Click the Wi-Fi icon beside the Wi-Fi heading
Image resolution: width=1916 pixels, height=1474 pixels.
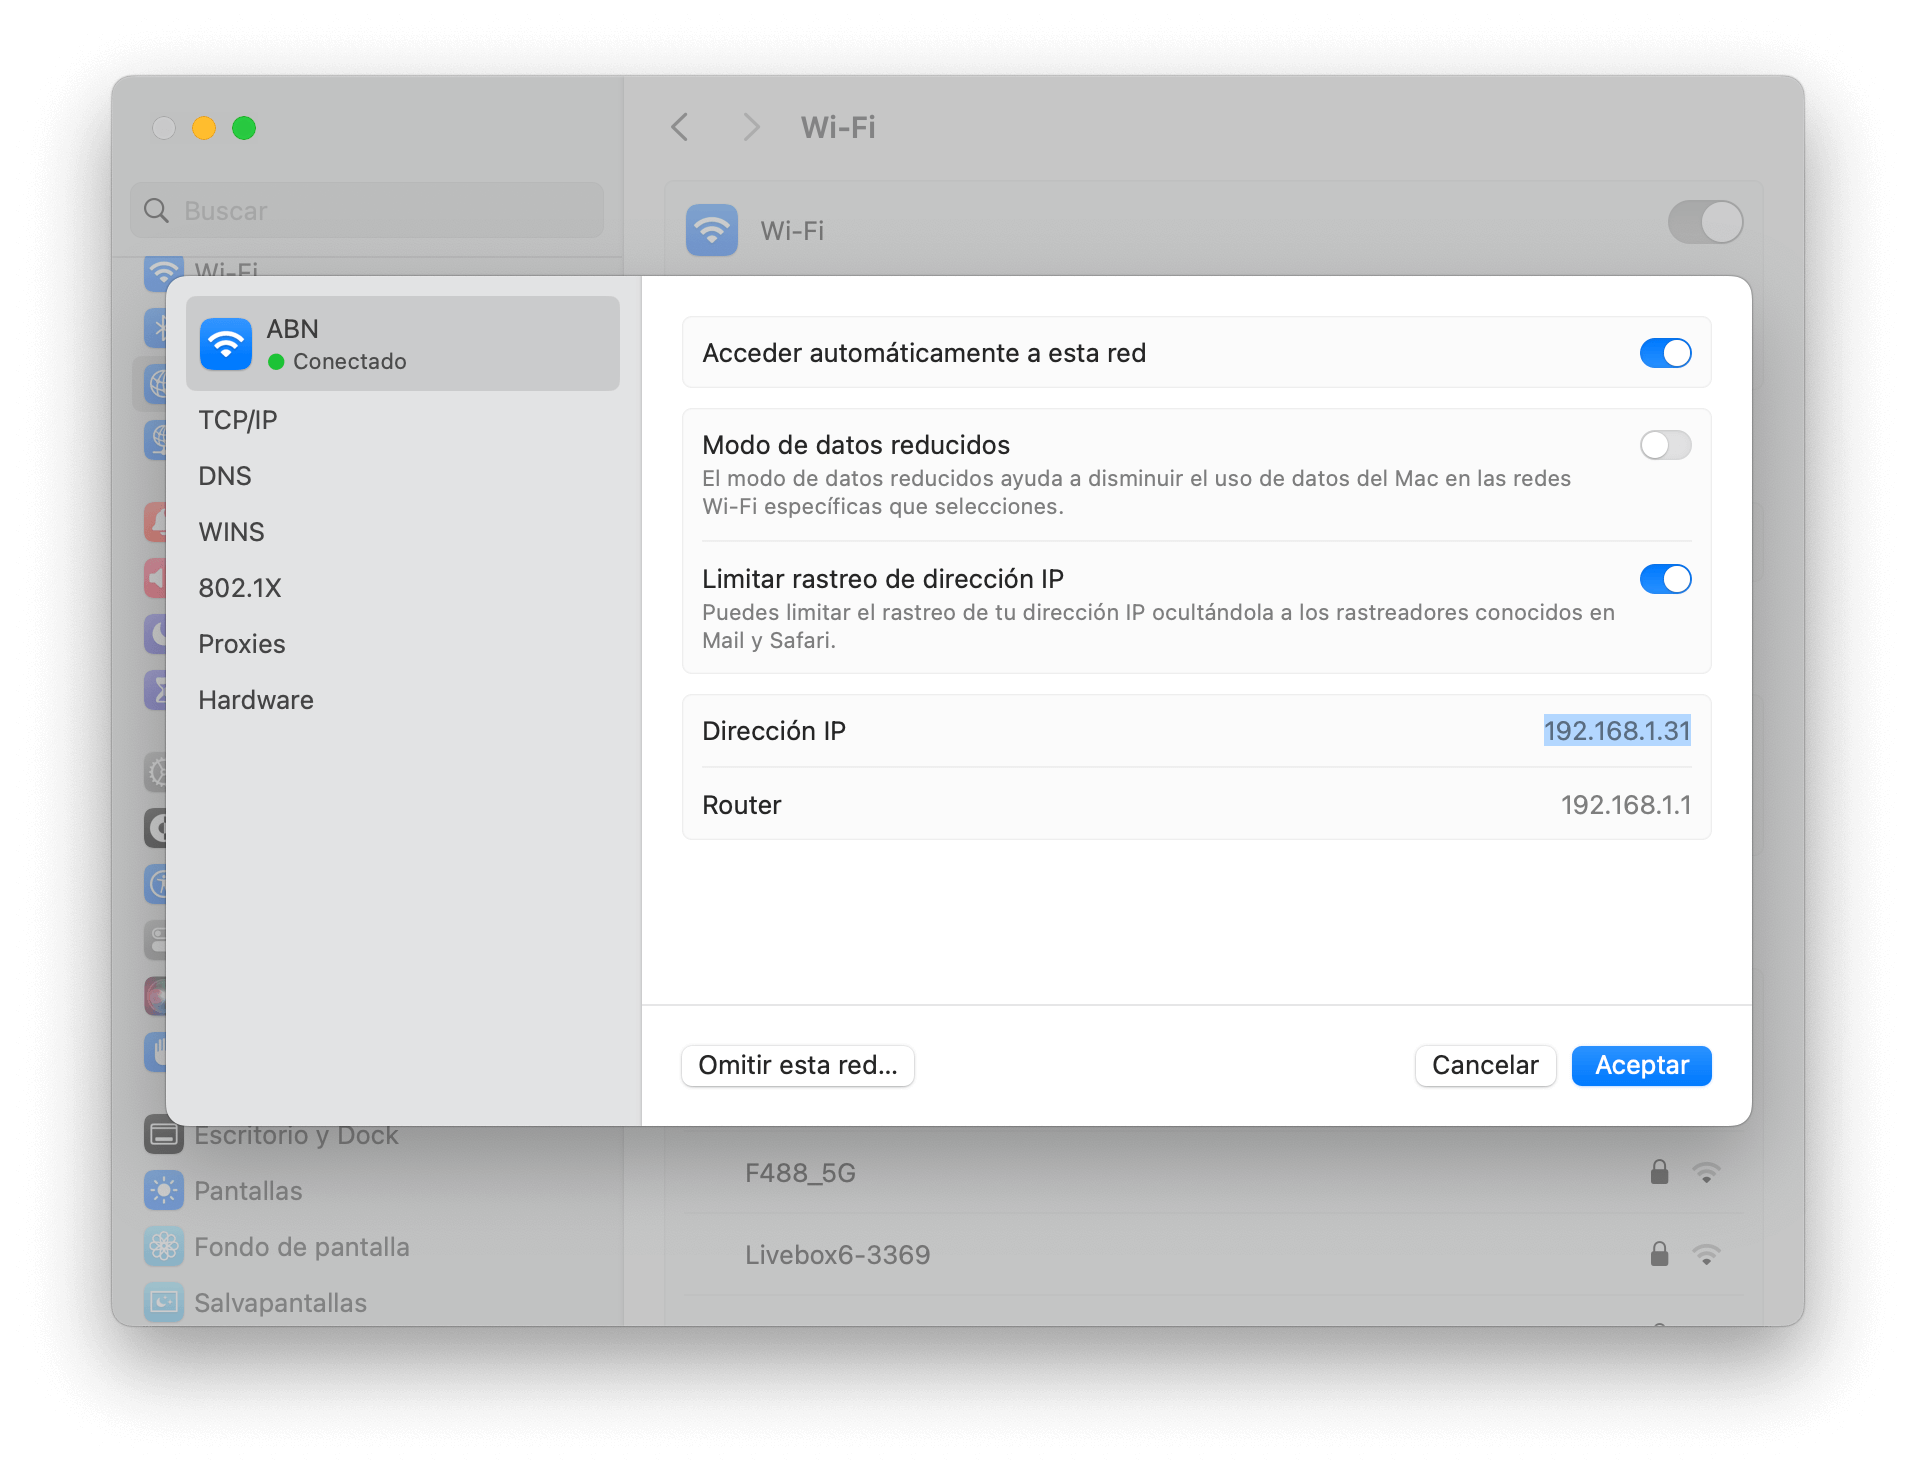pos(711,230)
